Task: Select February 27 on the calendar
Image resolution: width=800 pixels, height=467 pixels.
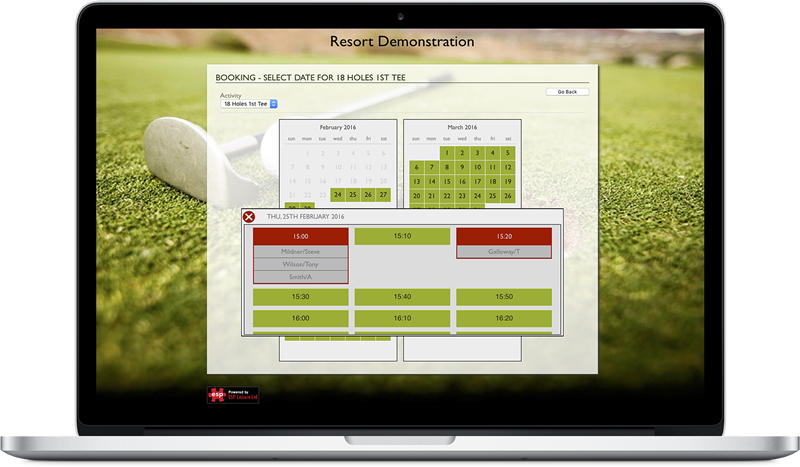Action: pyautogui.click(x=384, y=194)
